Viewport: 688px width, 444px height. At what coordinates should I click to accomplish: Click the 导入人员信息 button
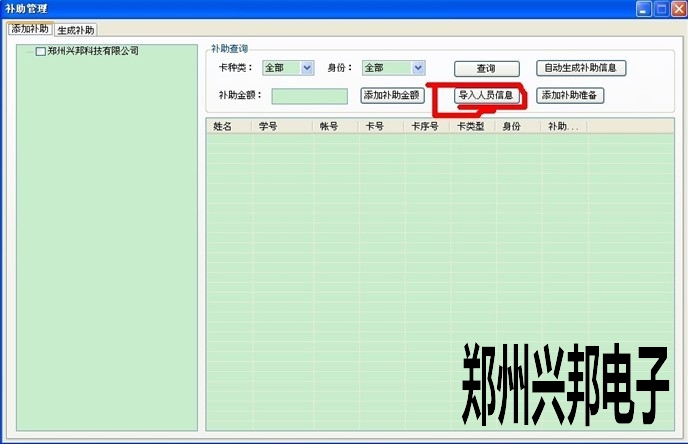[487, 95]
